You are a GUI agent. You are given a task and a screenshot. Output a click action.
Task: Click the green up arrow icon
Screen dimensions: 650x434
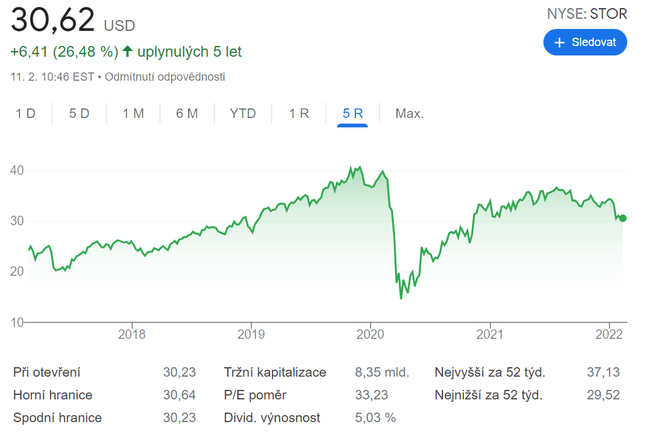click(127, 51)
